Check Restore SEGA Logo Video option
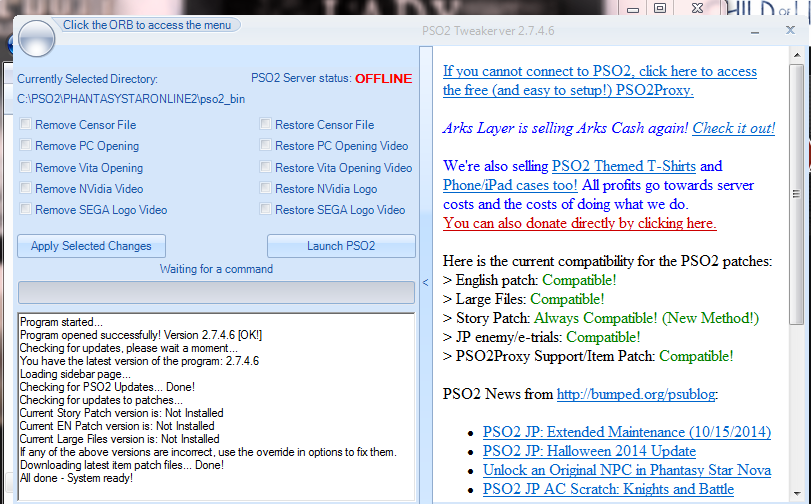 265,209
